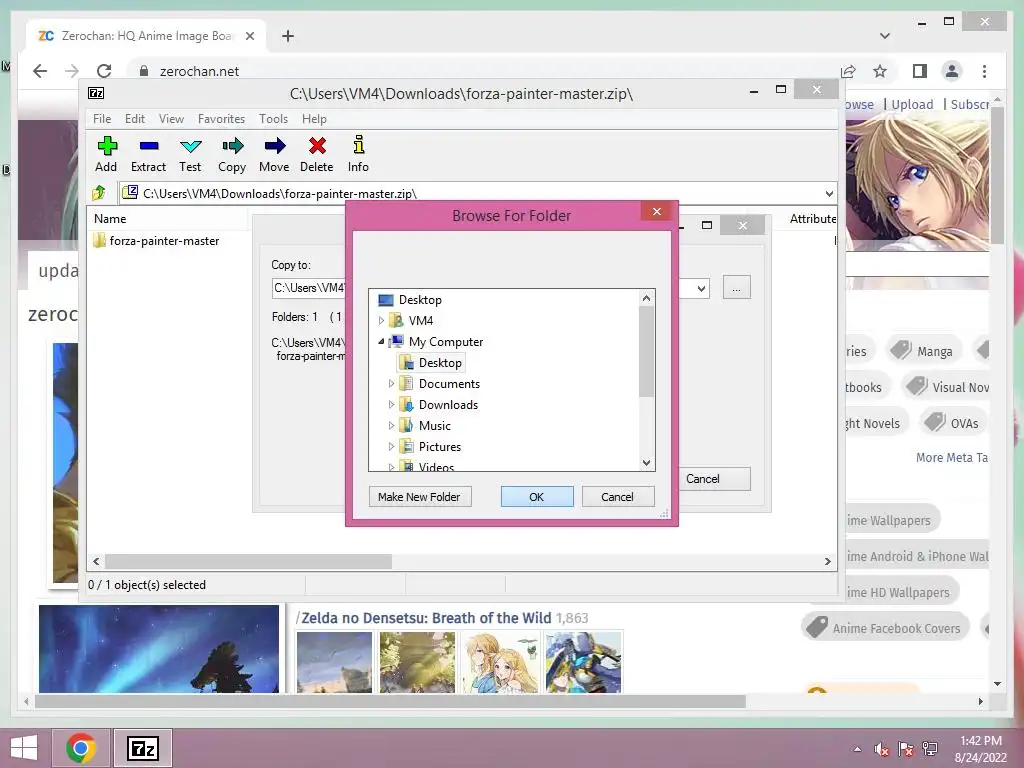Expand the Music folder node
This screenshot has height=768, width=1024.
tap(391, 426)
